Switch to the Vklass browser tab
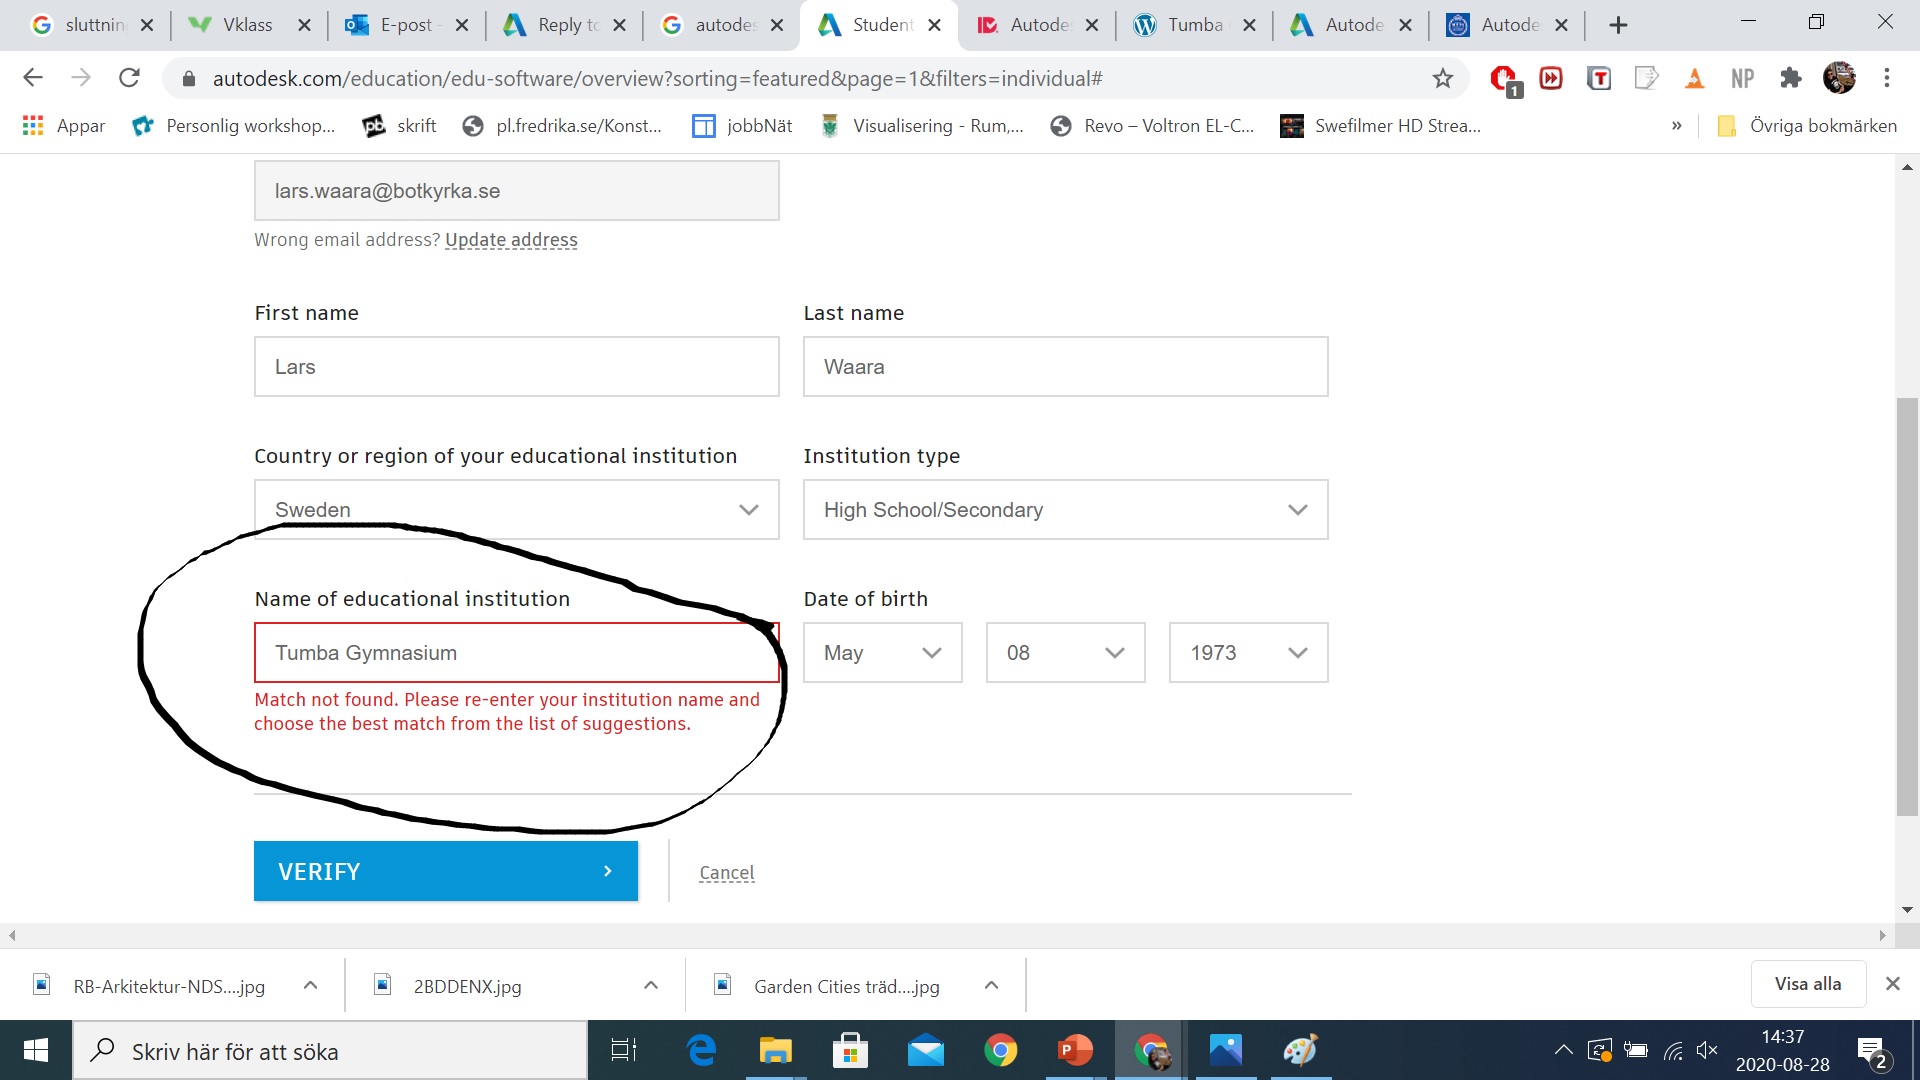 pos(247,25)
